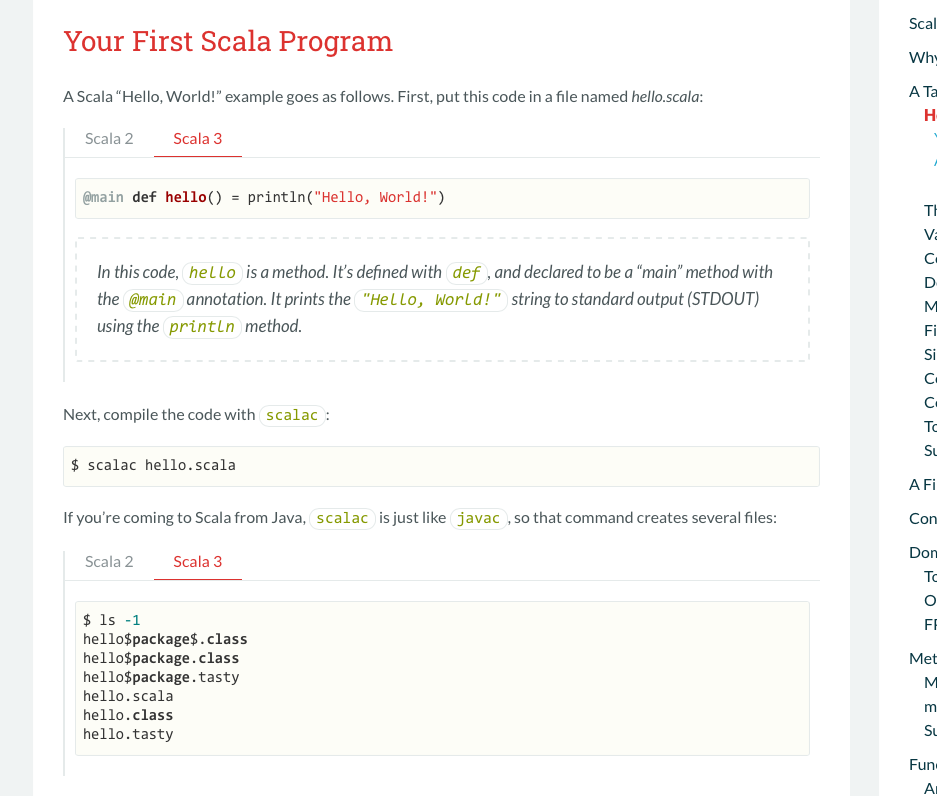Viewport: 937px width, 796px height.
Task: Select Scala 3 tab above ls listing
Action: point(197,562)
